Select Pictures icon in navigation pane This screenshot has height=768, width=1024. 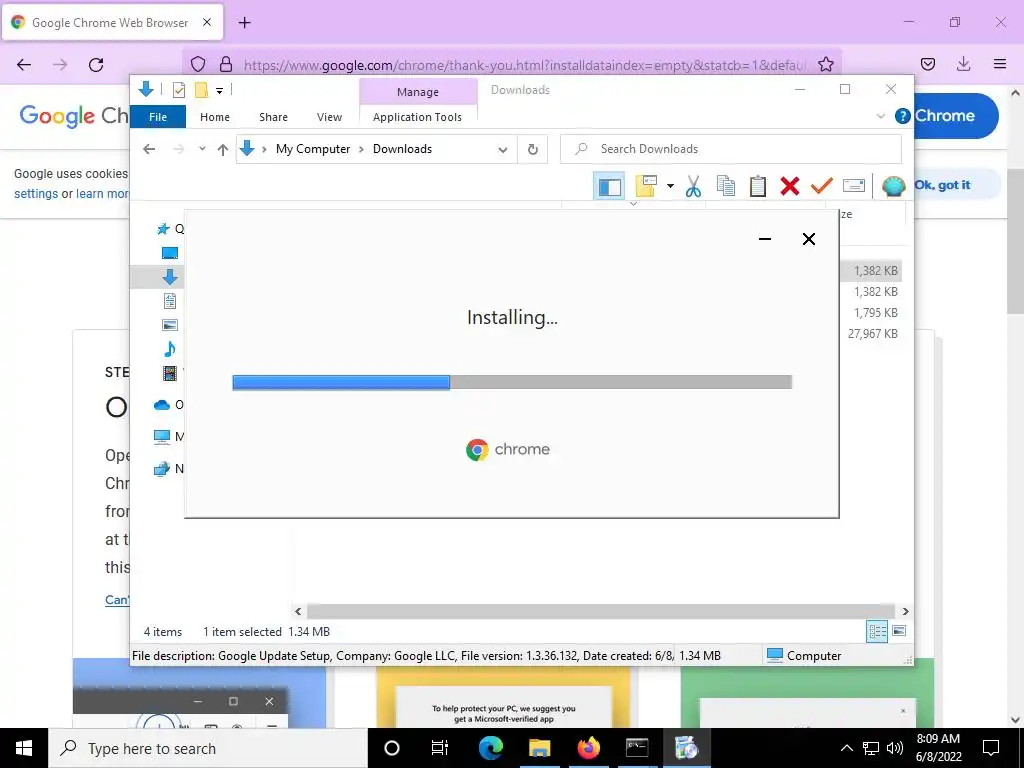click(170, 325)
